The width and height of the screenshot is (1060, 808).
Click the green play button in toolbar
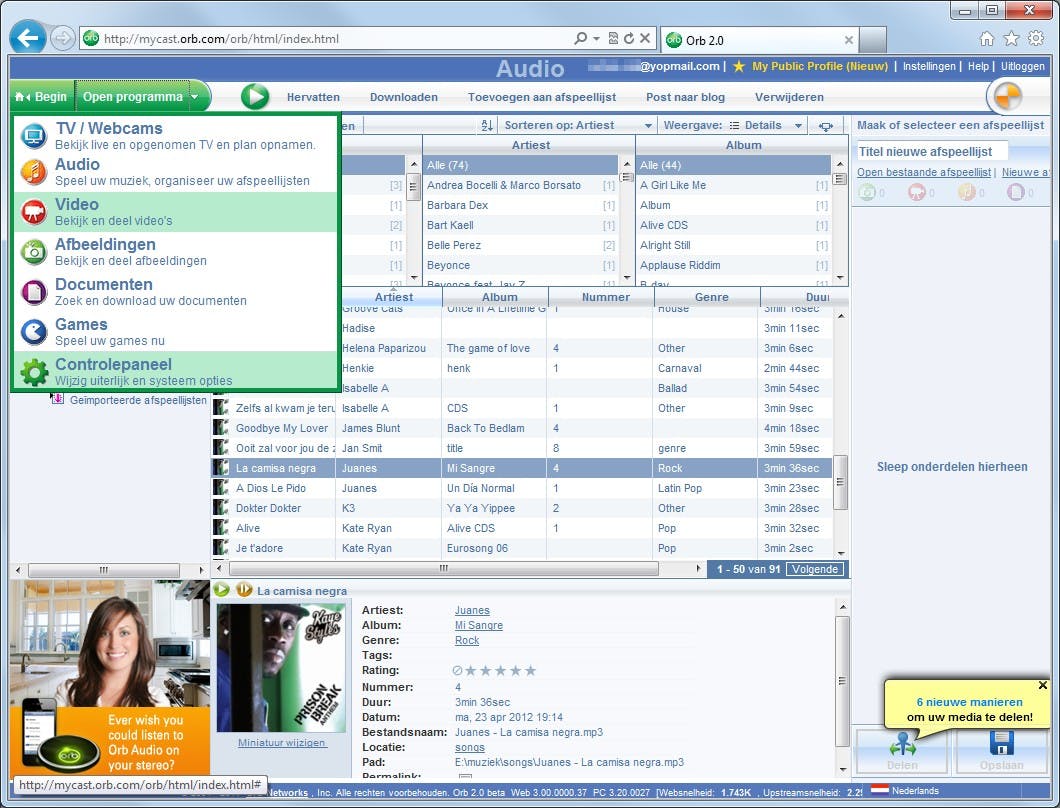coord(256,97)
